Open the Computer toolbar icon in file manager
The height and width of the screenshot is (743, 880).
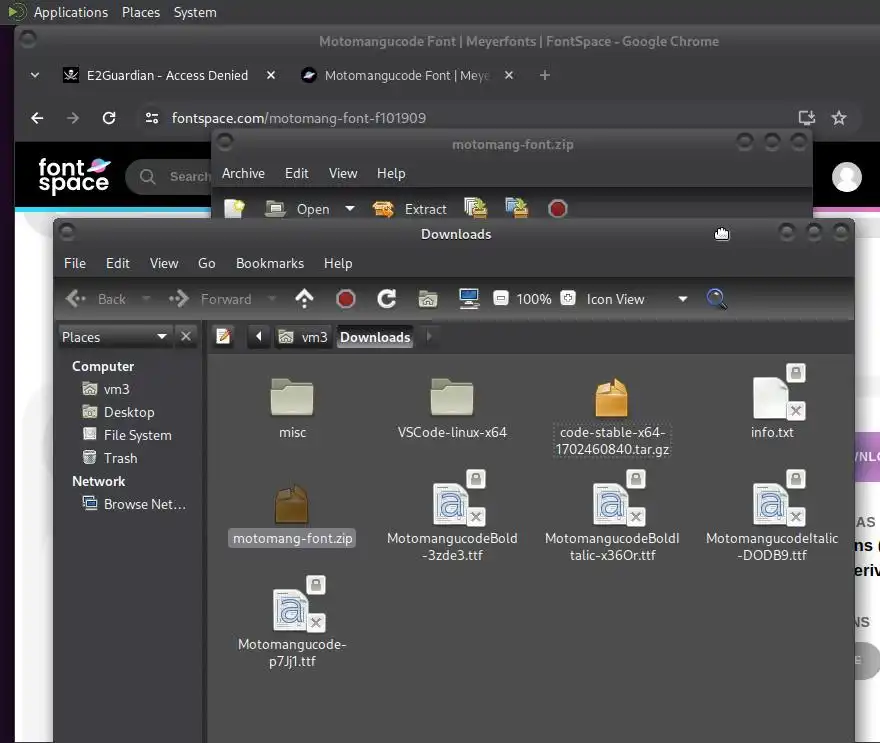[469, 299]
